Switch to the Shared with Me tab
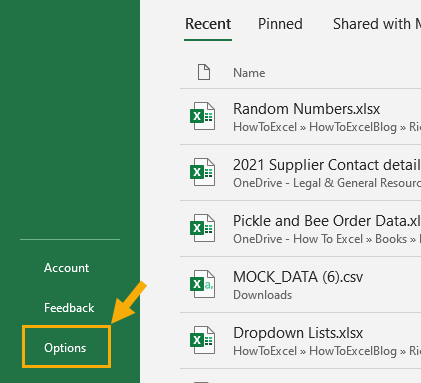The image size is (421, 383). [377, 24]
